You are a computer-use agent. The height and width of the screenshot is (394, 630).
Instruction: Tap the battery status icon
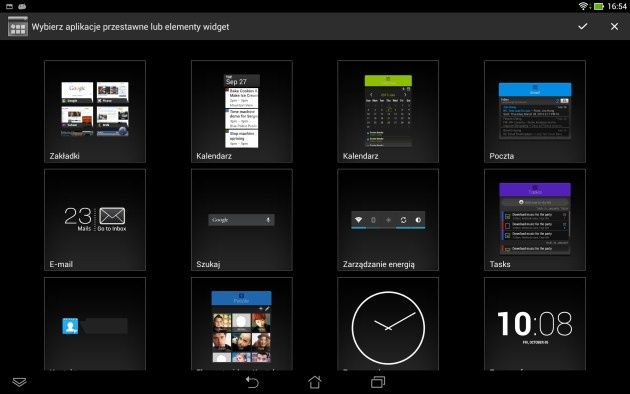point(599,6)
